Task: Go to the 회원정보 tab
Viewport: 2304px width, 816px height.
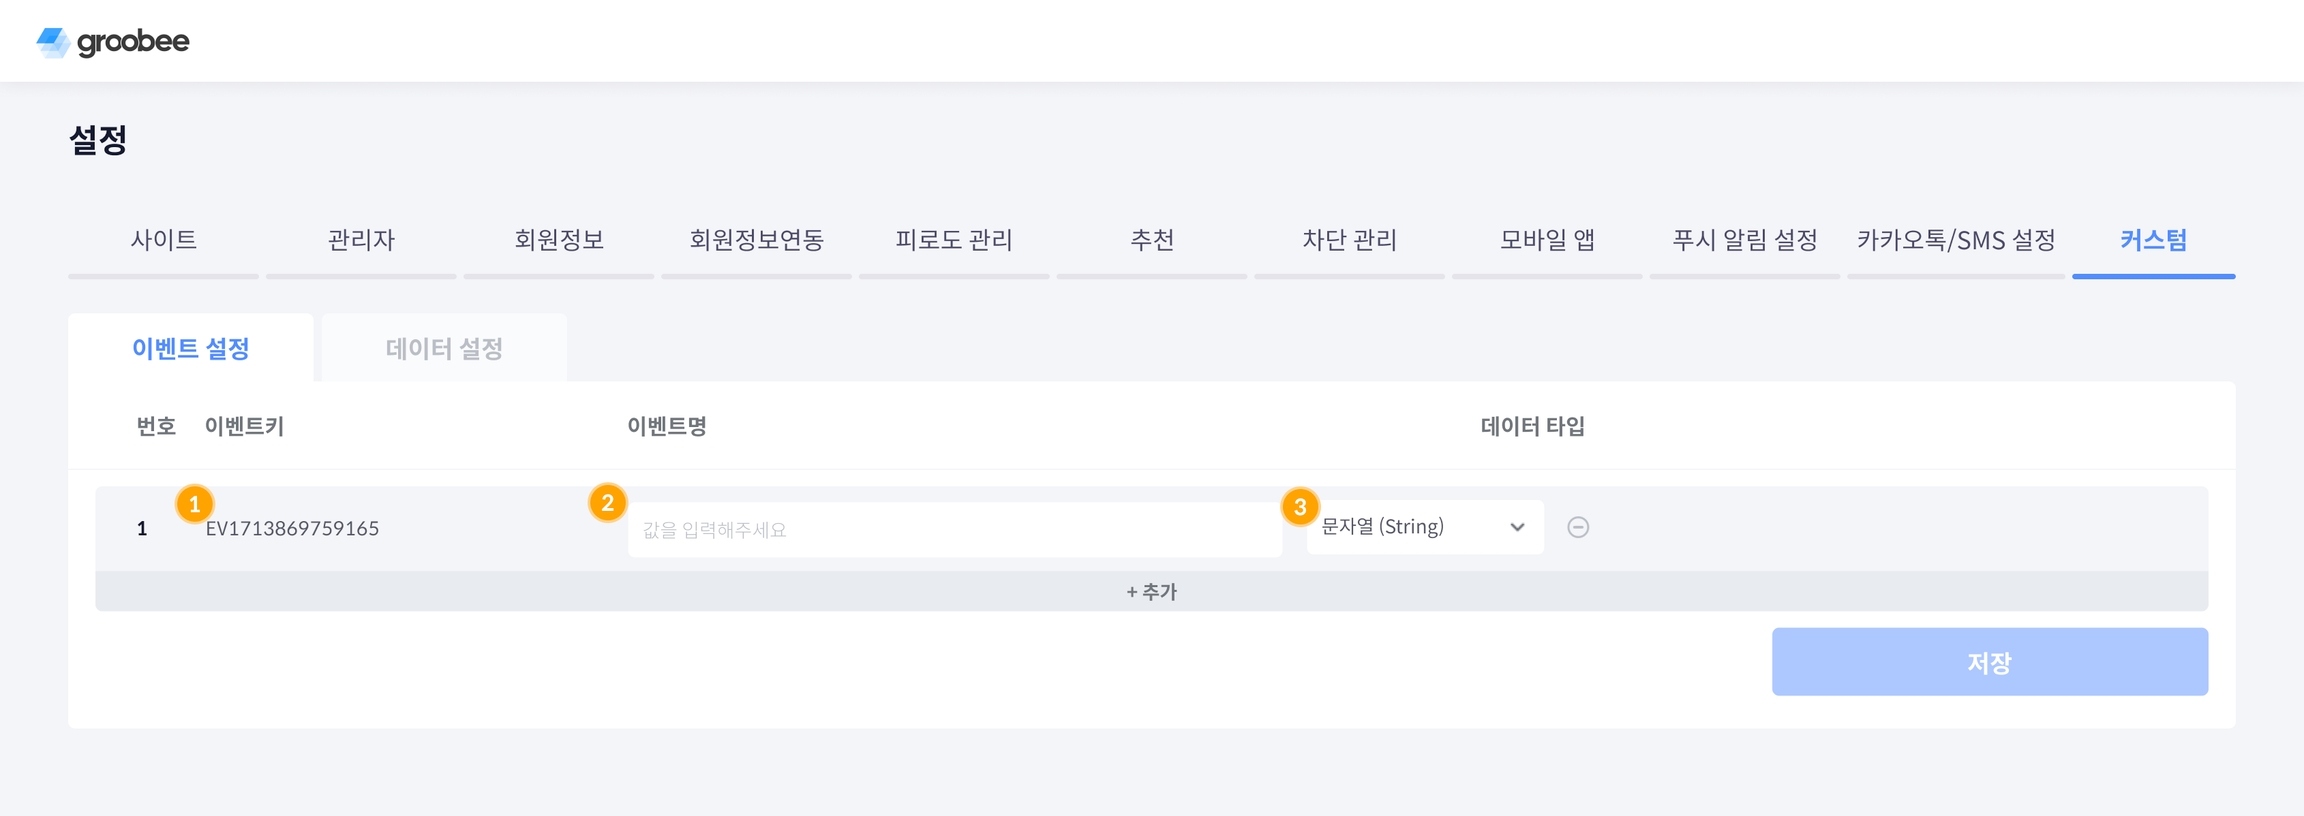Action: (559, 240)
